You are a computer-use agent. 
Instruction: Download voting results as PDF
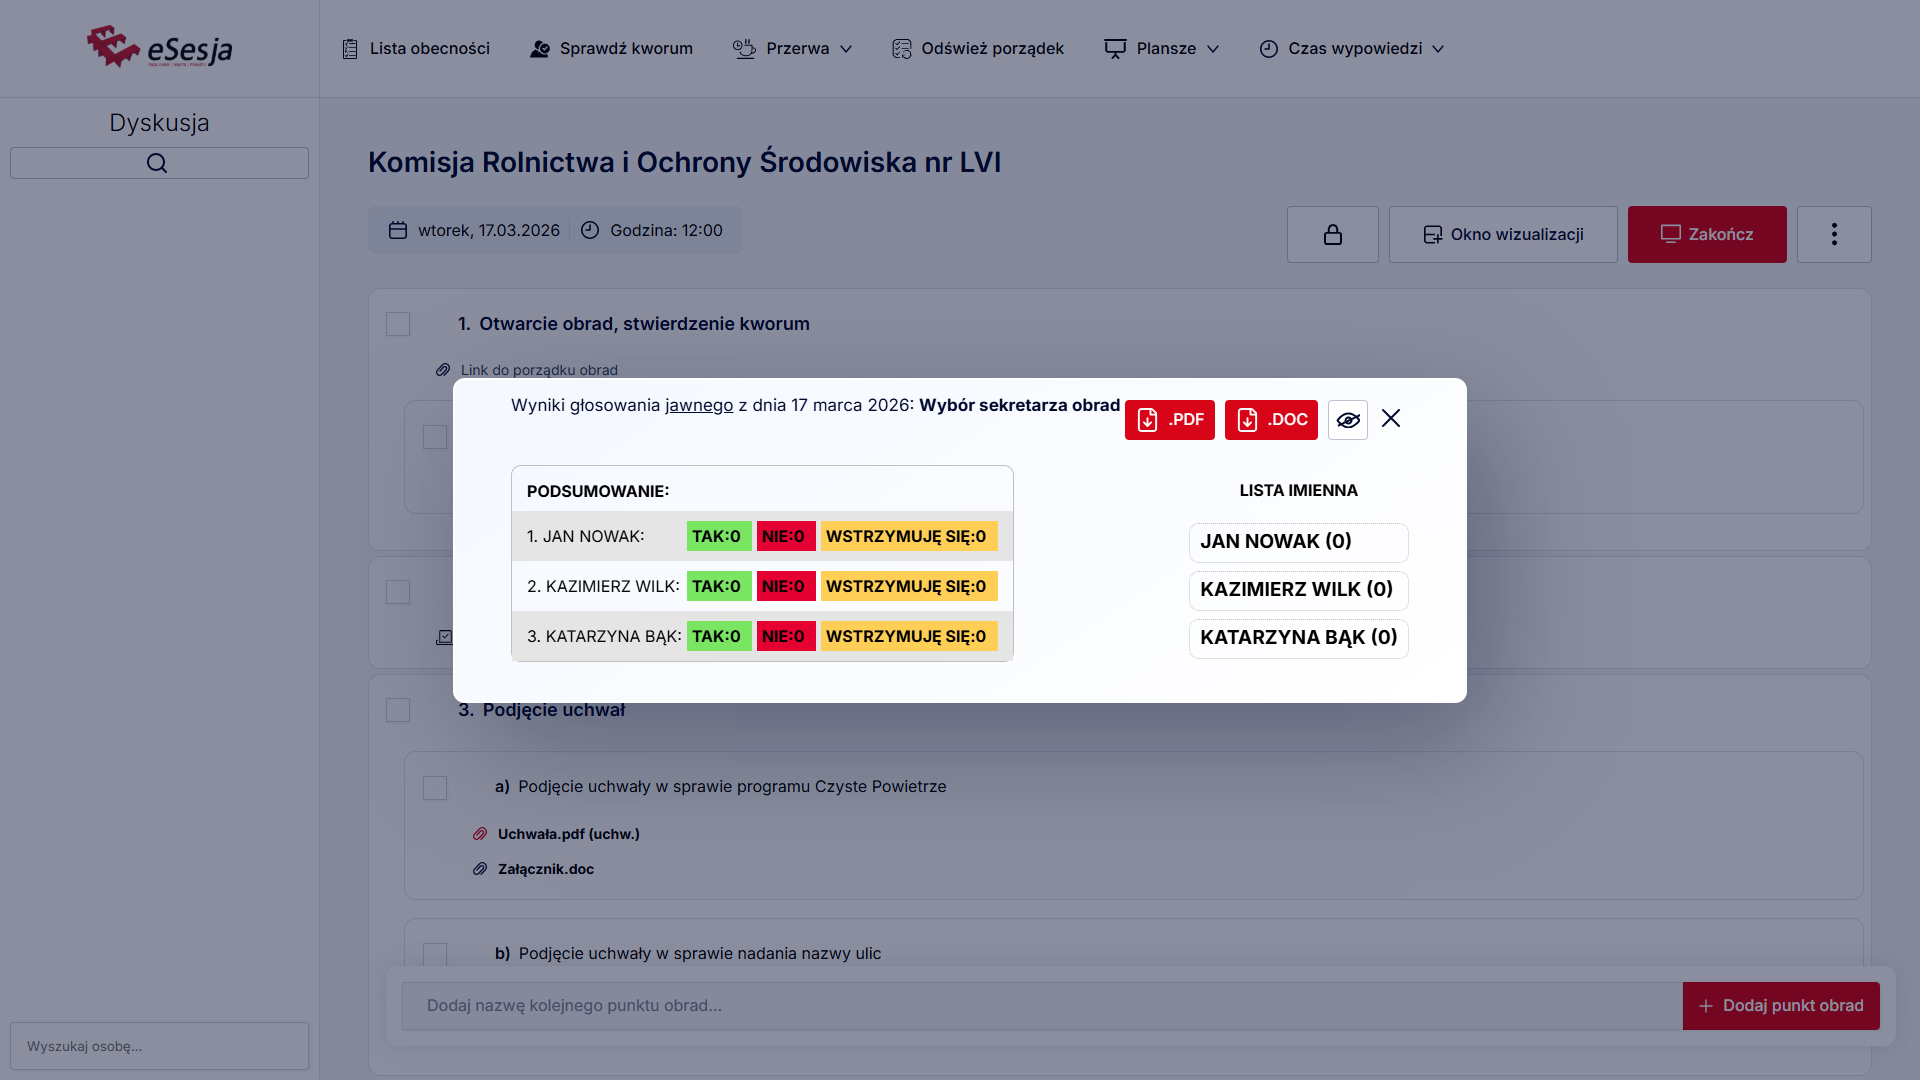pyautogui.click(x=1169, y=420)
